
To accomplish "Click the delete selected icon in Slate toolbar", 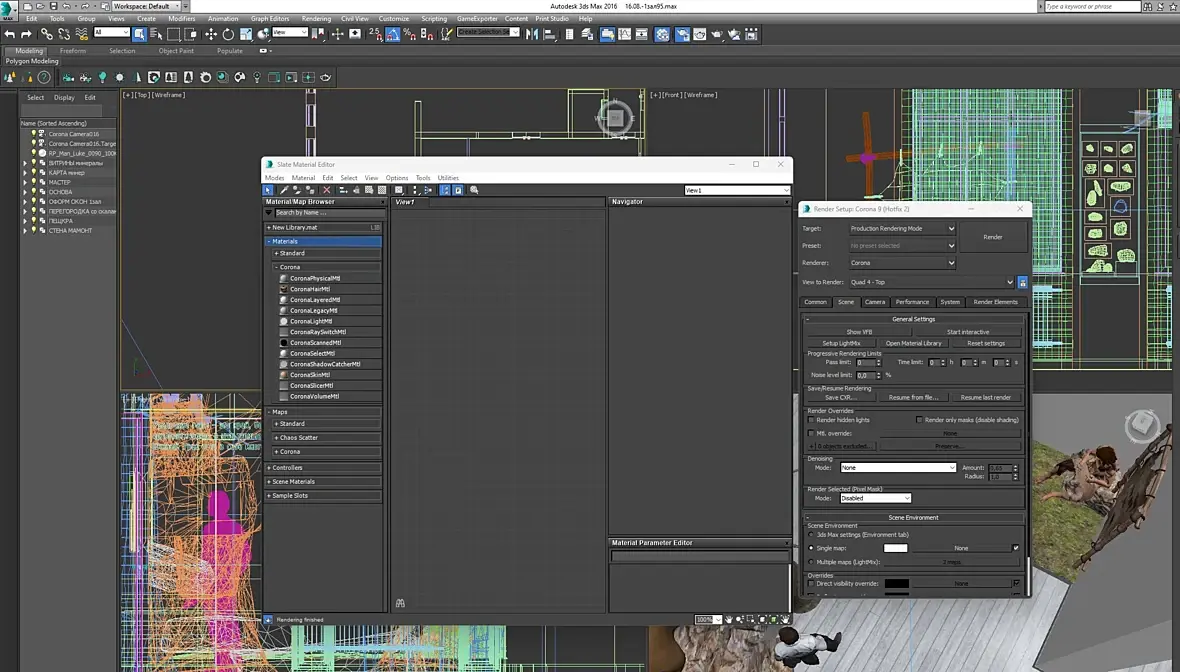I will click(326, 190).
